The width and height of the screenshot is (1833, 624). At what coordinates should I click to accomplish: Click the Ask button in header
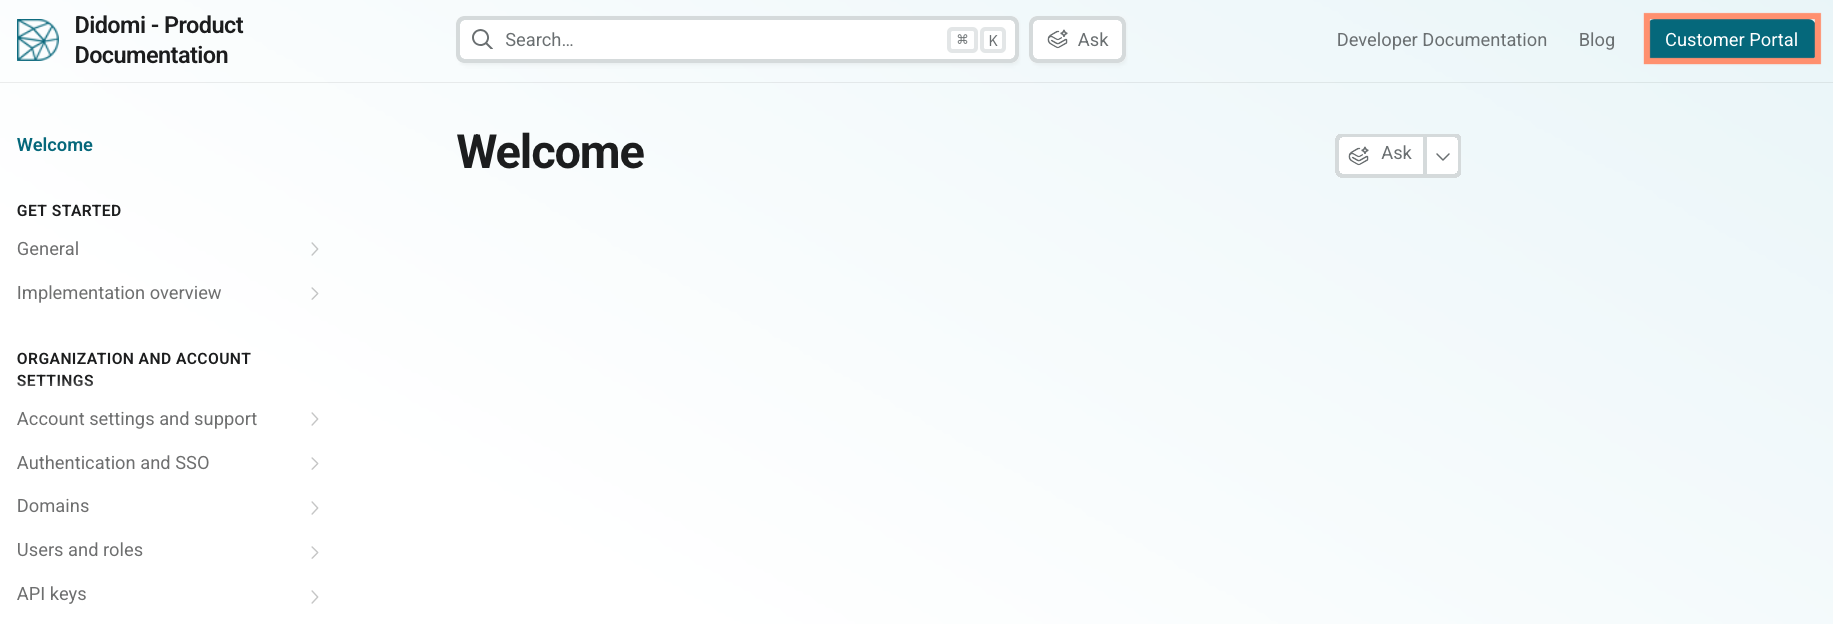coord(1077,40)
